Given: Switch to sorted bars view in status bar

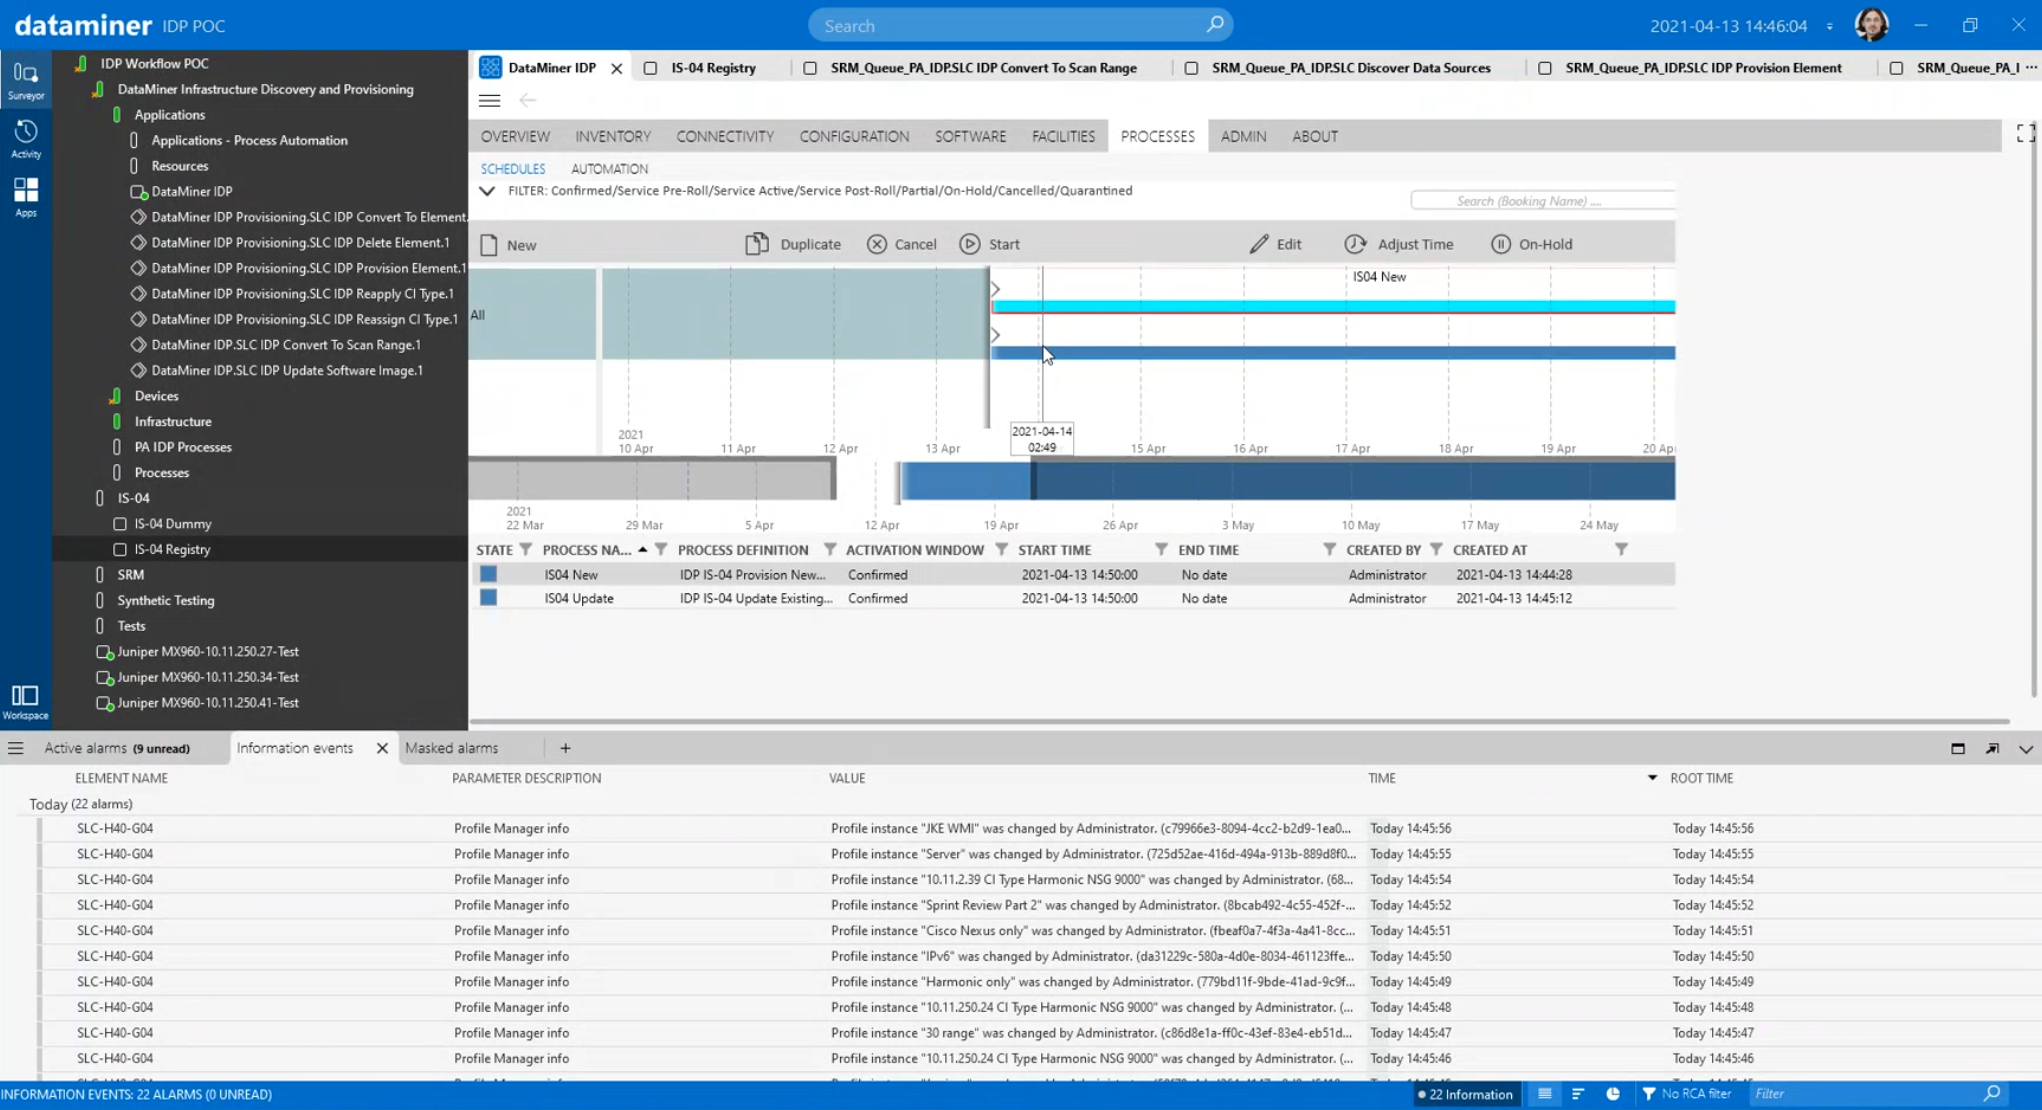Looking at the screenshot, I should click(x=1578, y=1094).
